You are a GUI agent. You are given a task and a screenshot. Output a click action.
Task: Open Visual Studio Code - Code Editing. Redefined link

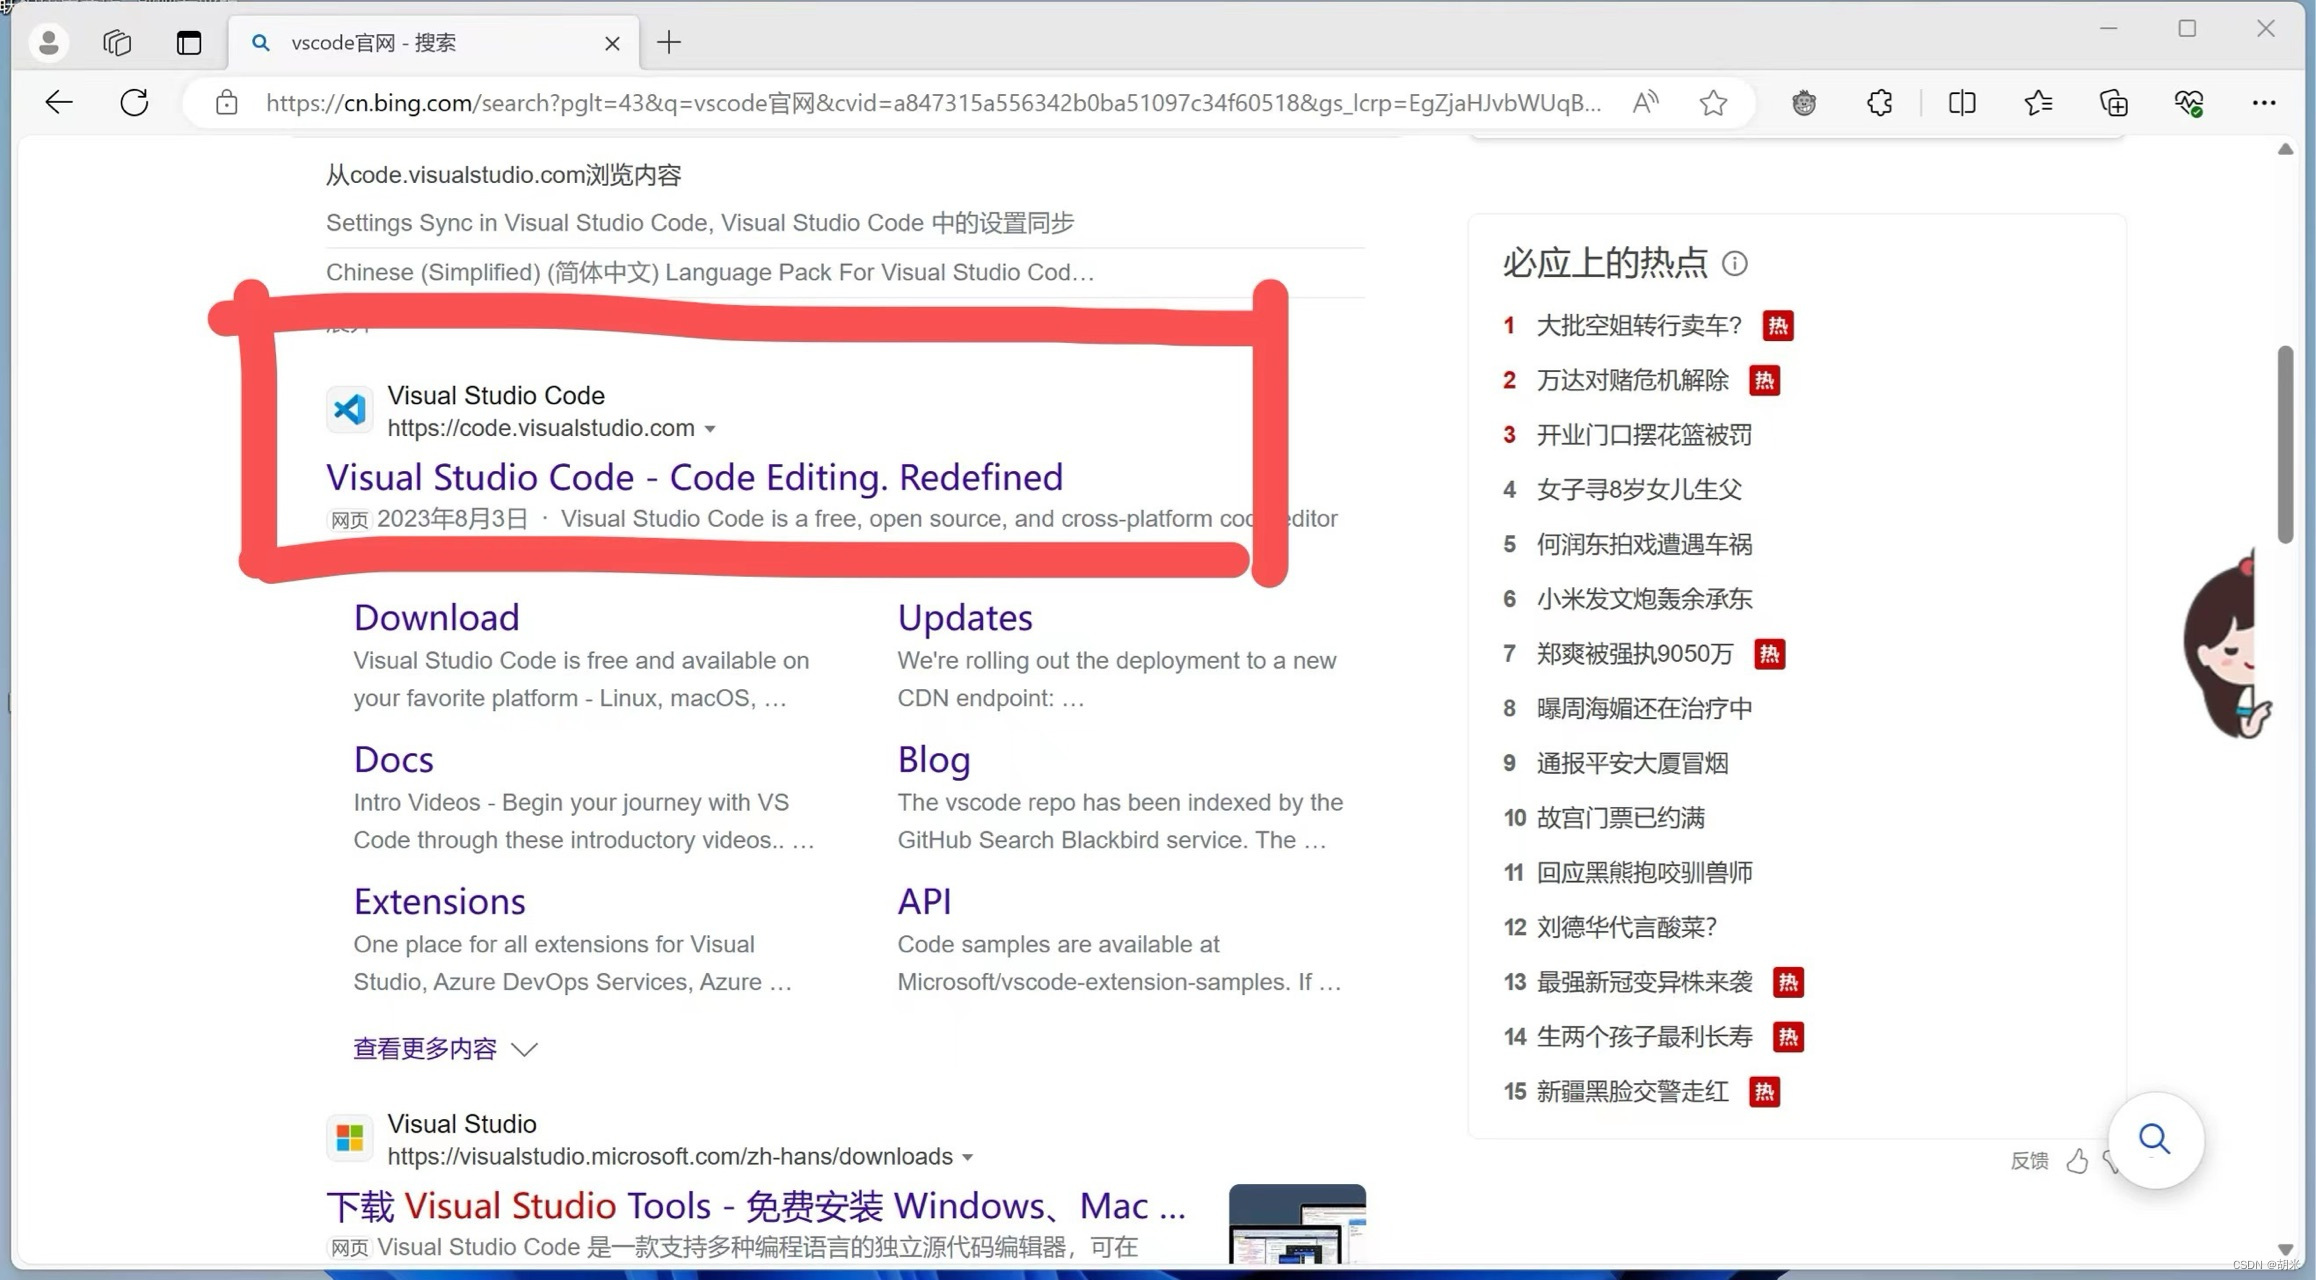pos(694,477)
